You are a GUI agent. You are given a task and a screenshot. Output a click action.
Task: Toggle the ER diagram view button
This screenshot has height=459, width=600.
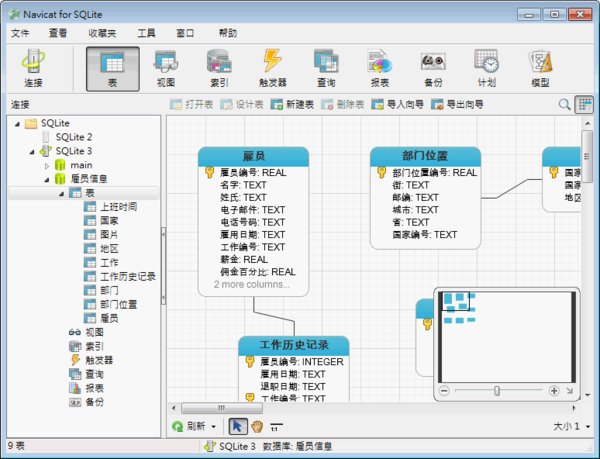(x=584, y=104)
